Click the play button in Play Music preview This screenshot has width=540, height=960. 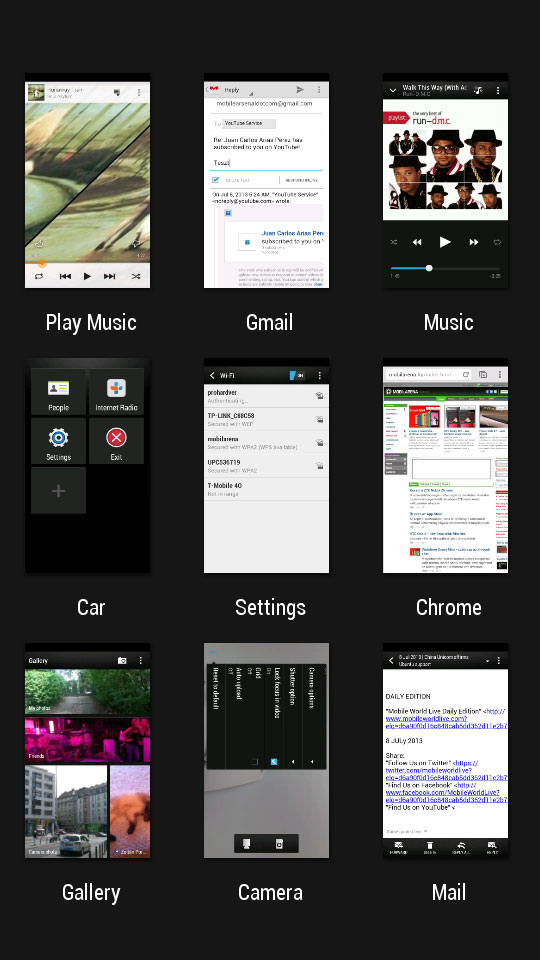tap(87, 277)
